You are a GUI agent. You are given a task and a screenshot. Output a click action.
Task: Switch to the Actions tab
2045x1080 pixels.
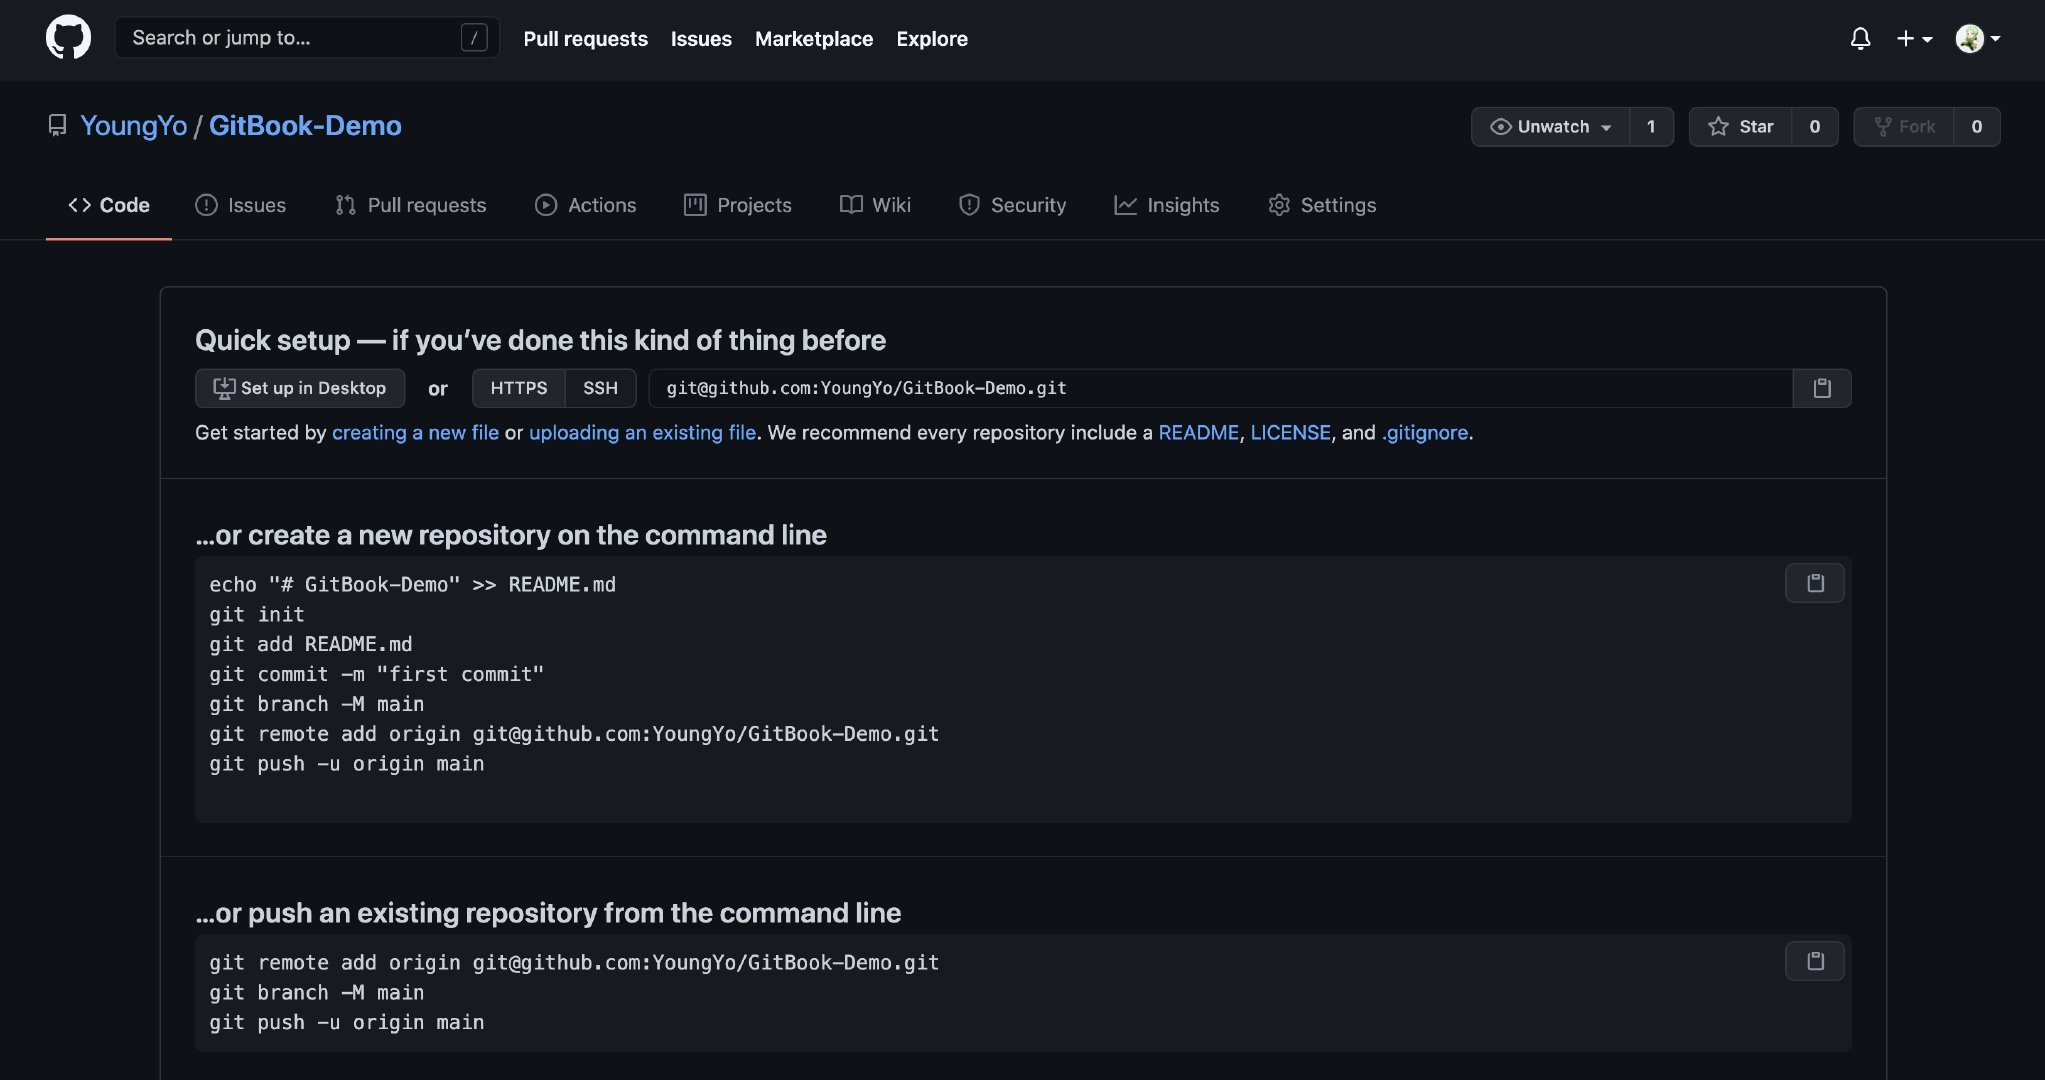586,205
